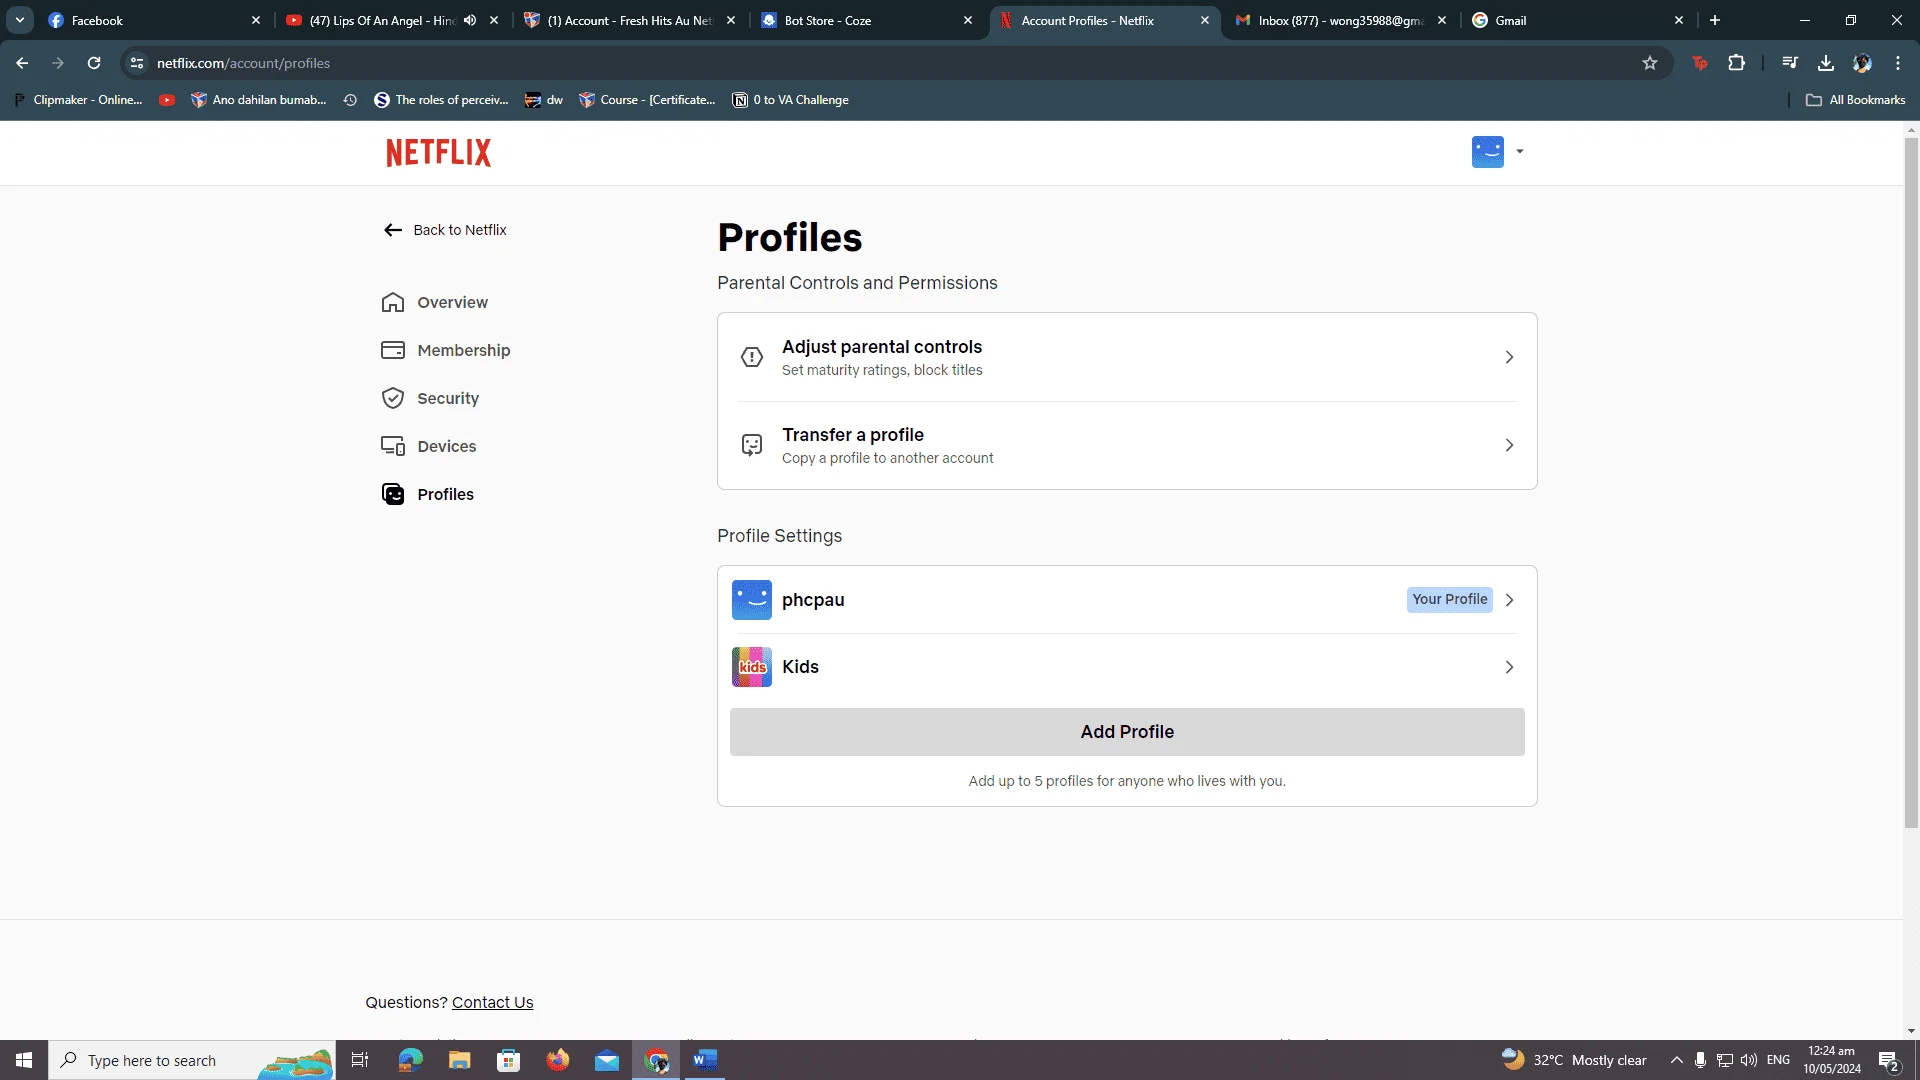This screenshot has height=1080, width=1920.
Task: Open Firefox from the taskbar
Action: coord(558,1060)
